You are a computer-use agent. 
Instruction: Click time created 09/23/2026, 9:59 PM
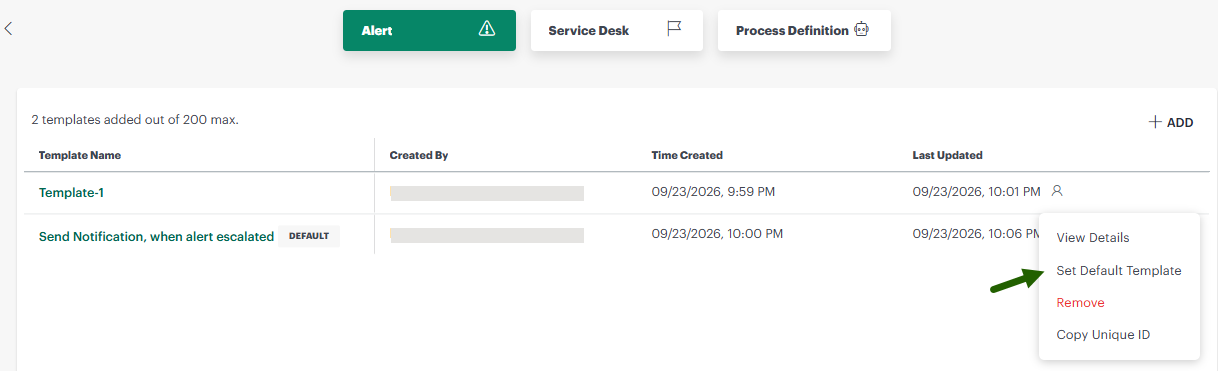[713, 191]
